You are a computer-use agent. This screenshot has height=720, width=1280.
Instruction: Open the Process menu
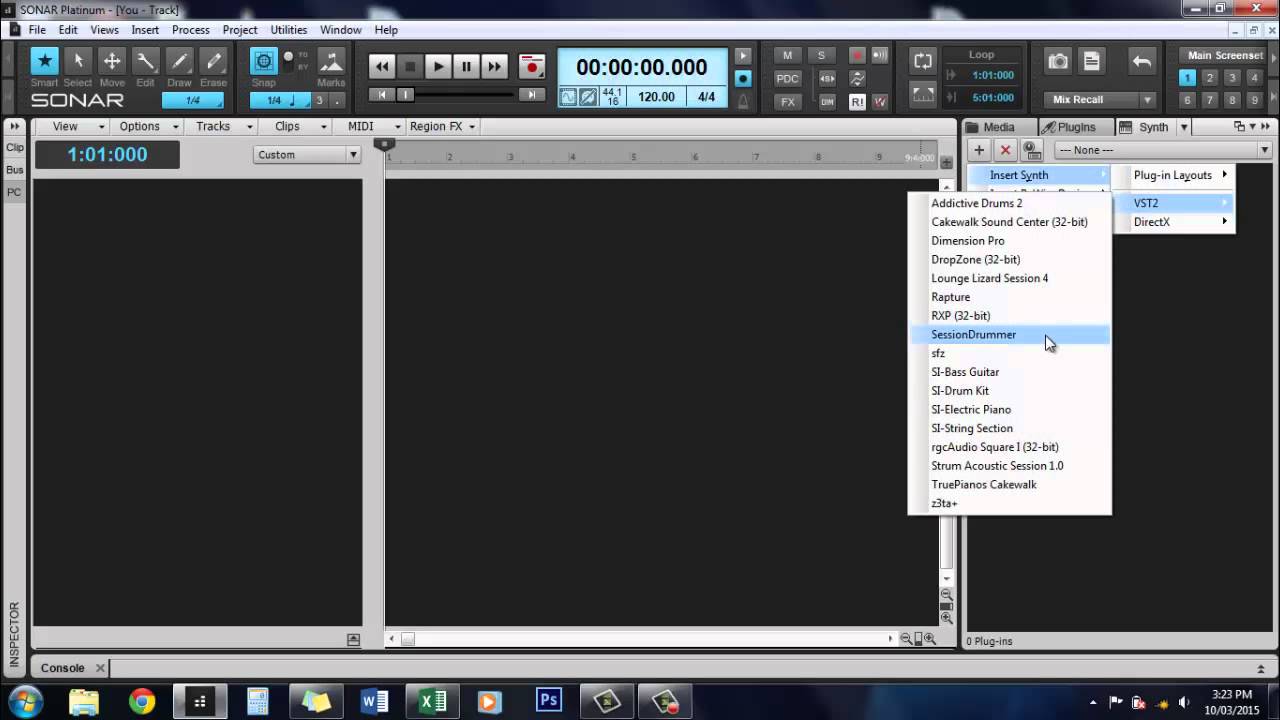[190, 30]
